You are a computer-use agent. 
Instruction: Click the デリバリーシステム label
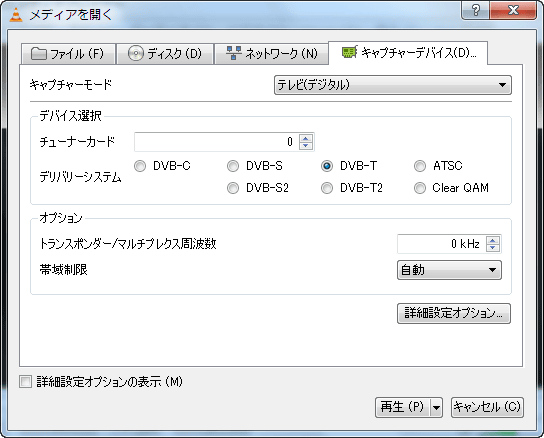(x=80, y=177)
